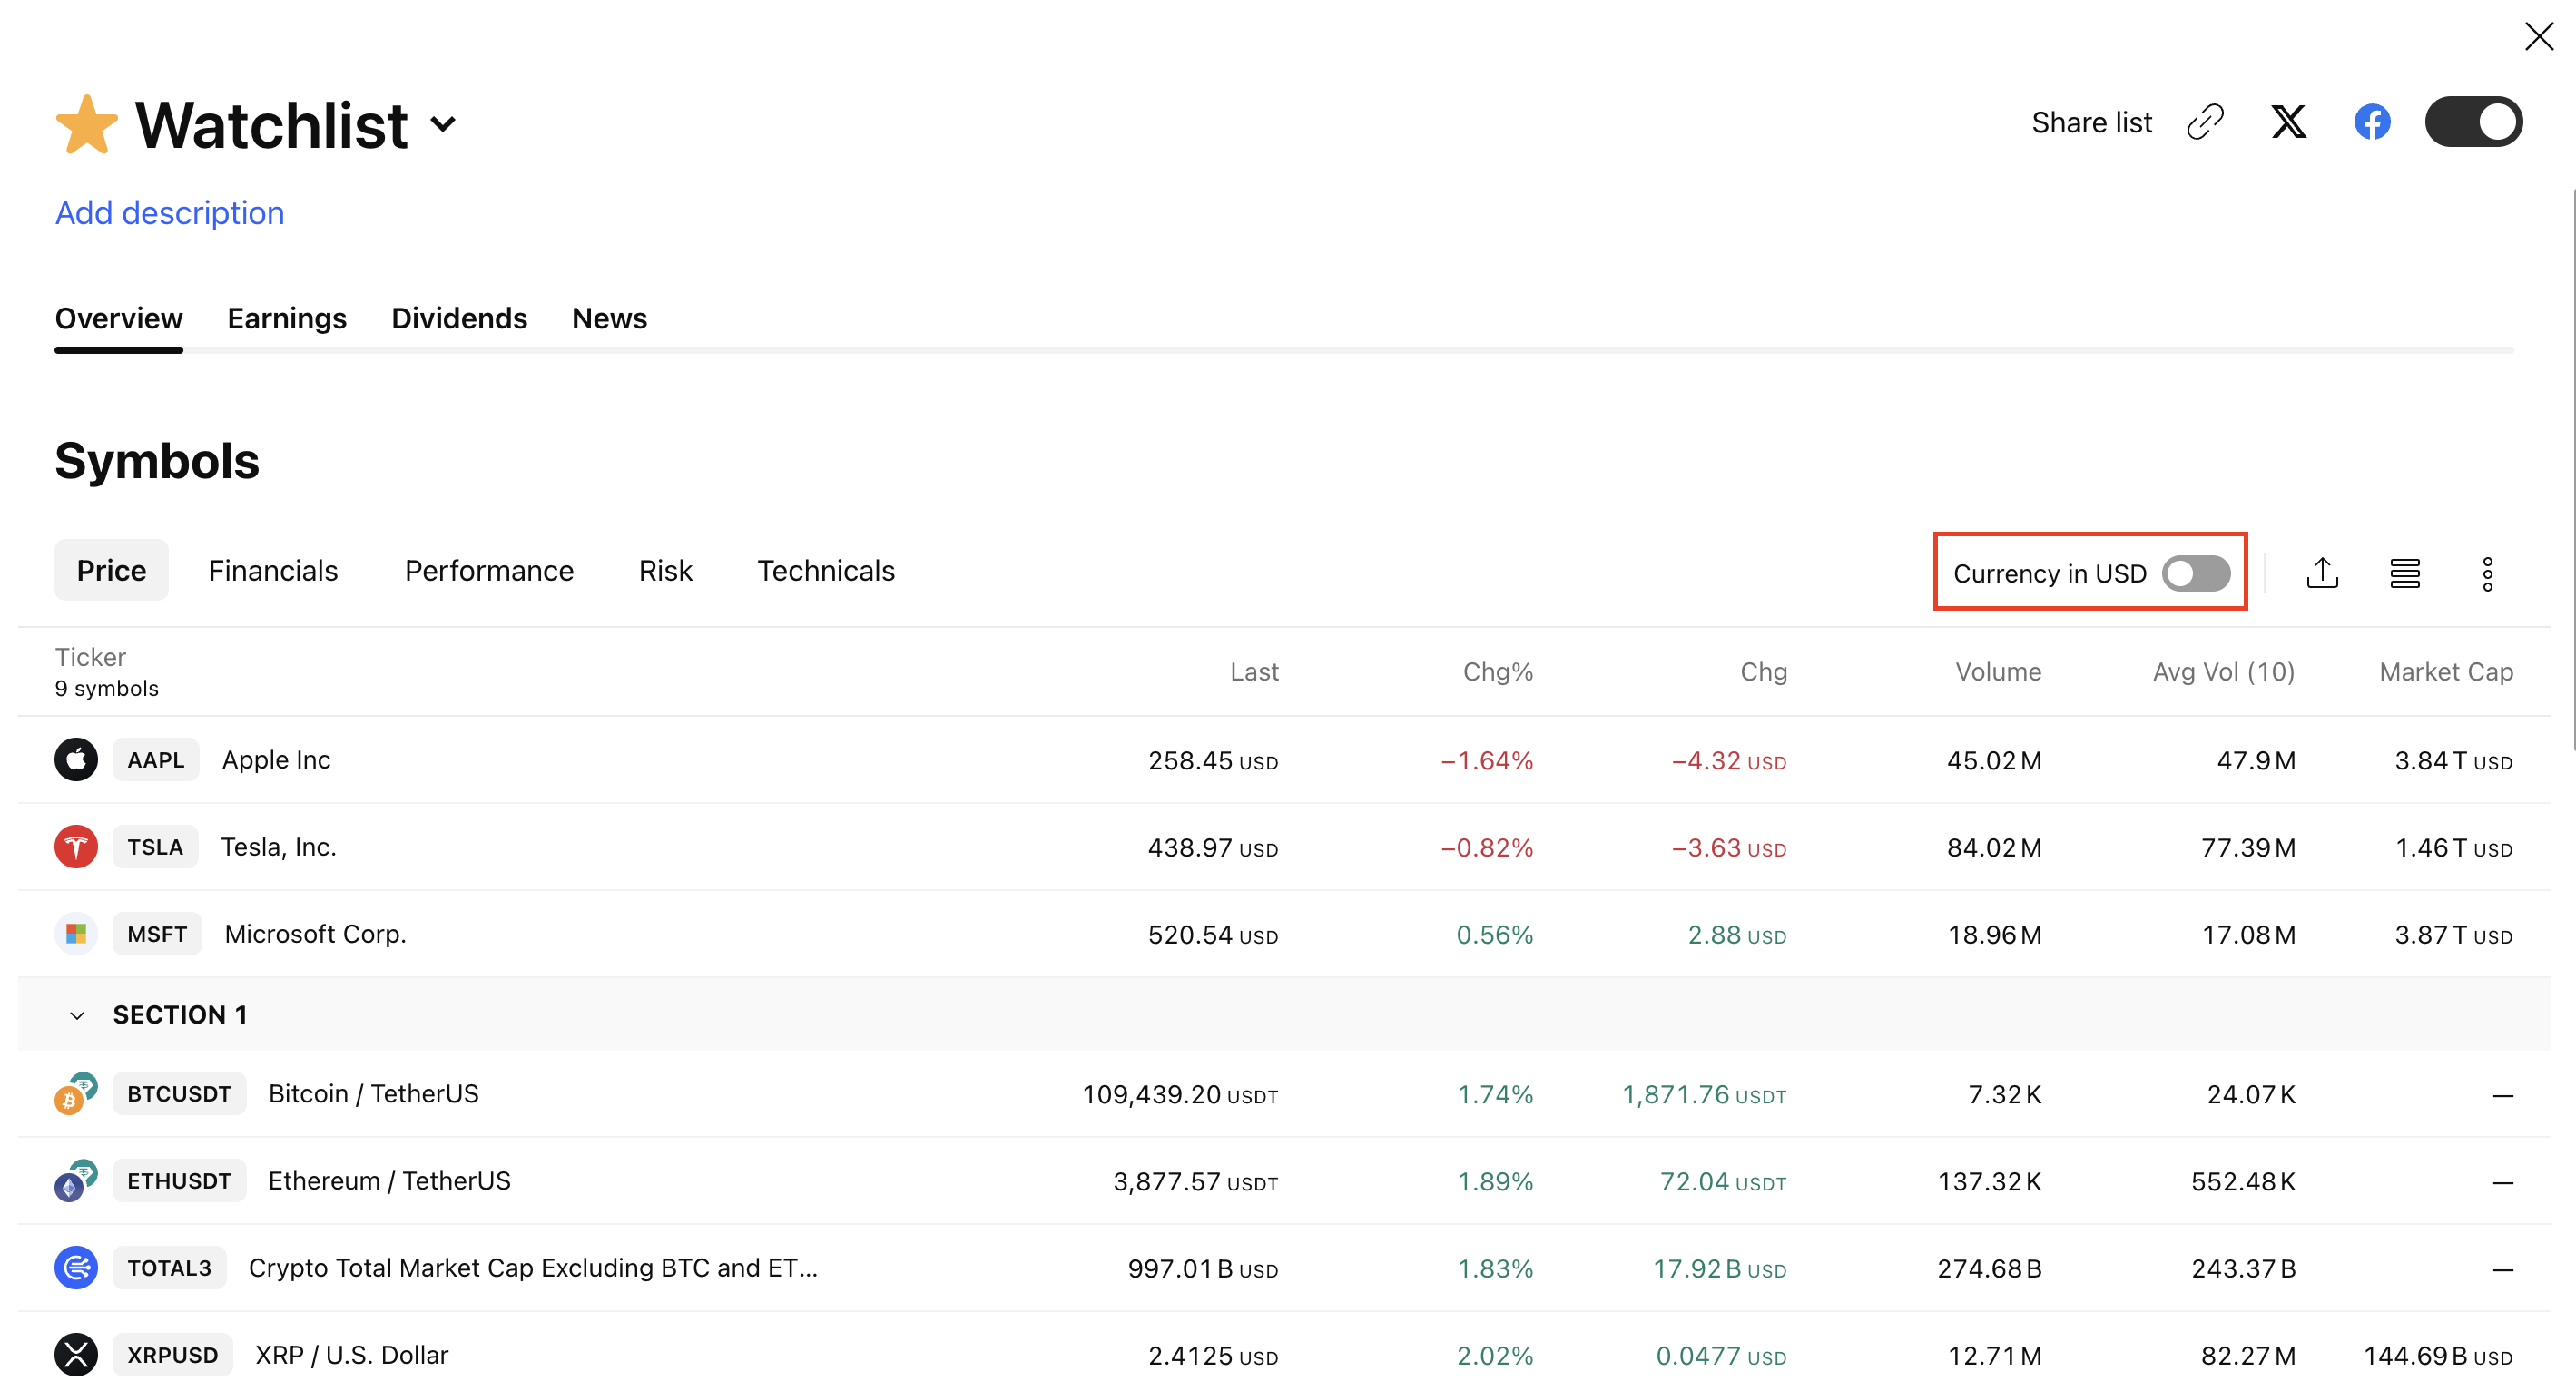Select the Performance column set

click(x=488, y=570)
